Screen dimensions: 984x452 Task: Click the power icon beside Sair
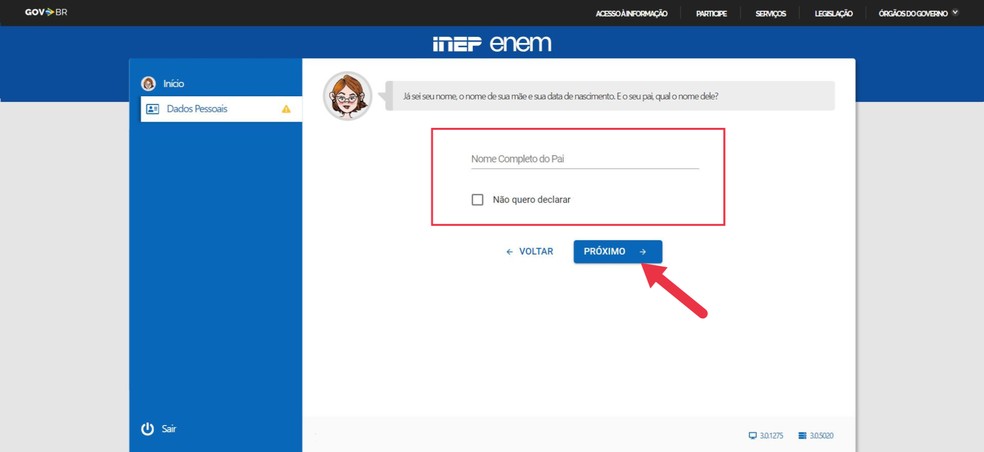click(x=147, y=429)
